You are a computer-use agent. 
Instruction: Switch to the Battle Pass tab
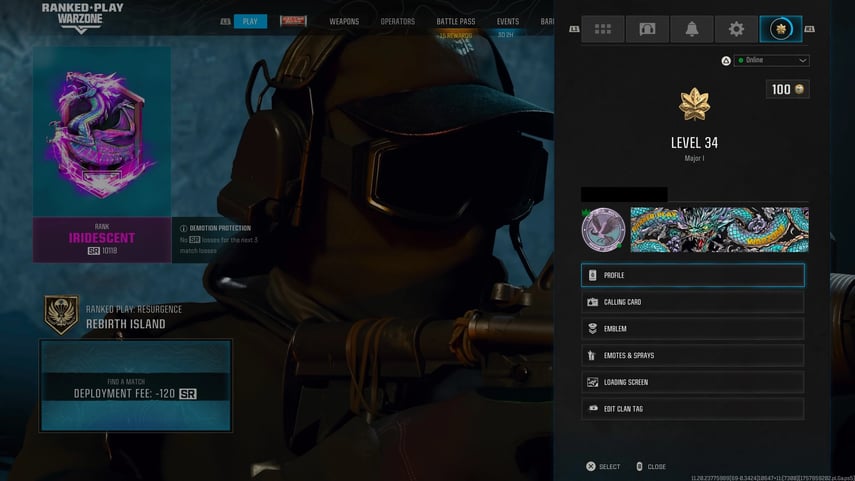[x=456, y=21]
